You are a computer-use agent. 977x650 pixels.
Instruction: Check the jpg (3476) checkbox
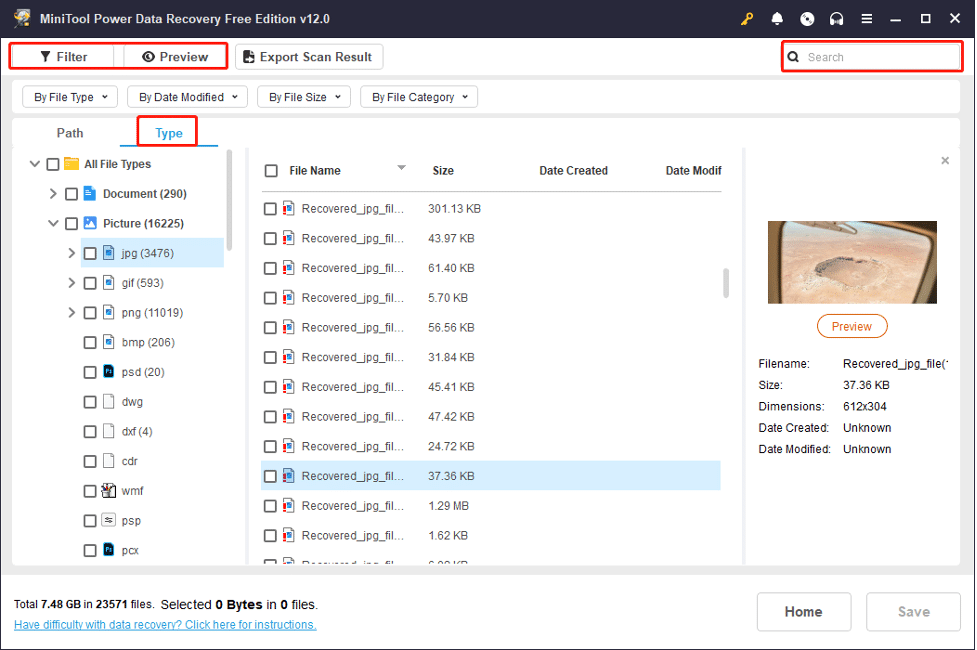point(89,252)
